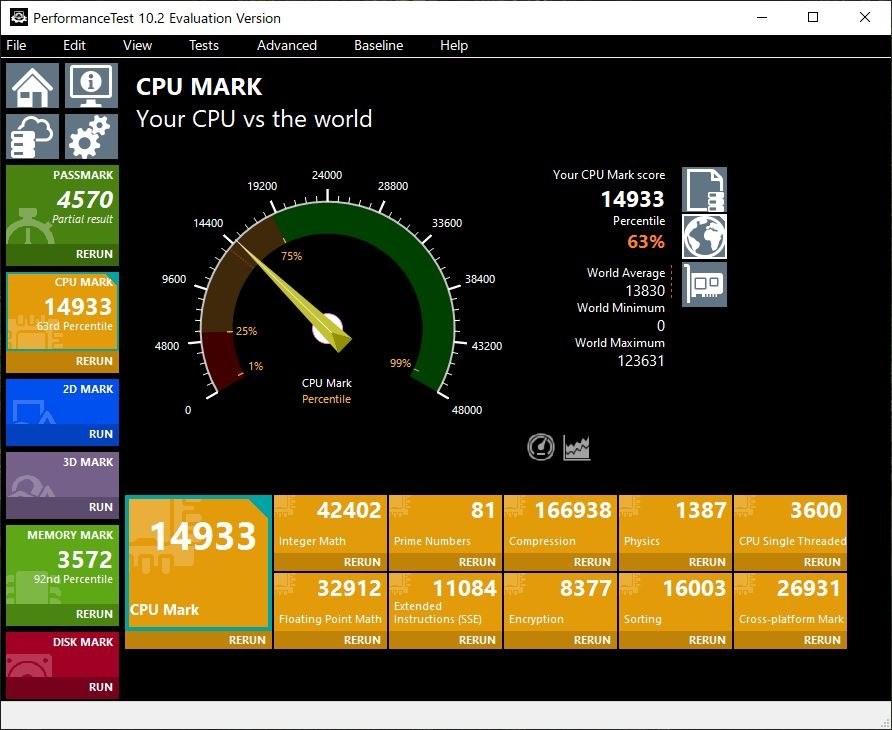Maximize the PerformanceTest window
892x730 pixels.
(x=813, y=17)
